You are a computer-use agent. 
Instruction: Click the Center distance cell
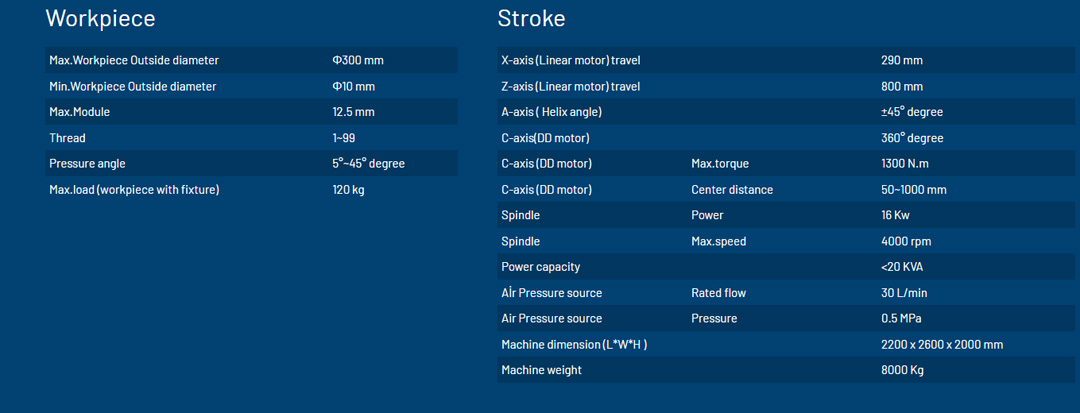732,189
